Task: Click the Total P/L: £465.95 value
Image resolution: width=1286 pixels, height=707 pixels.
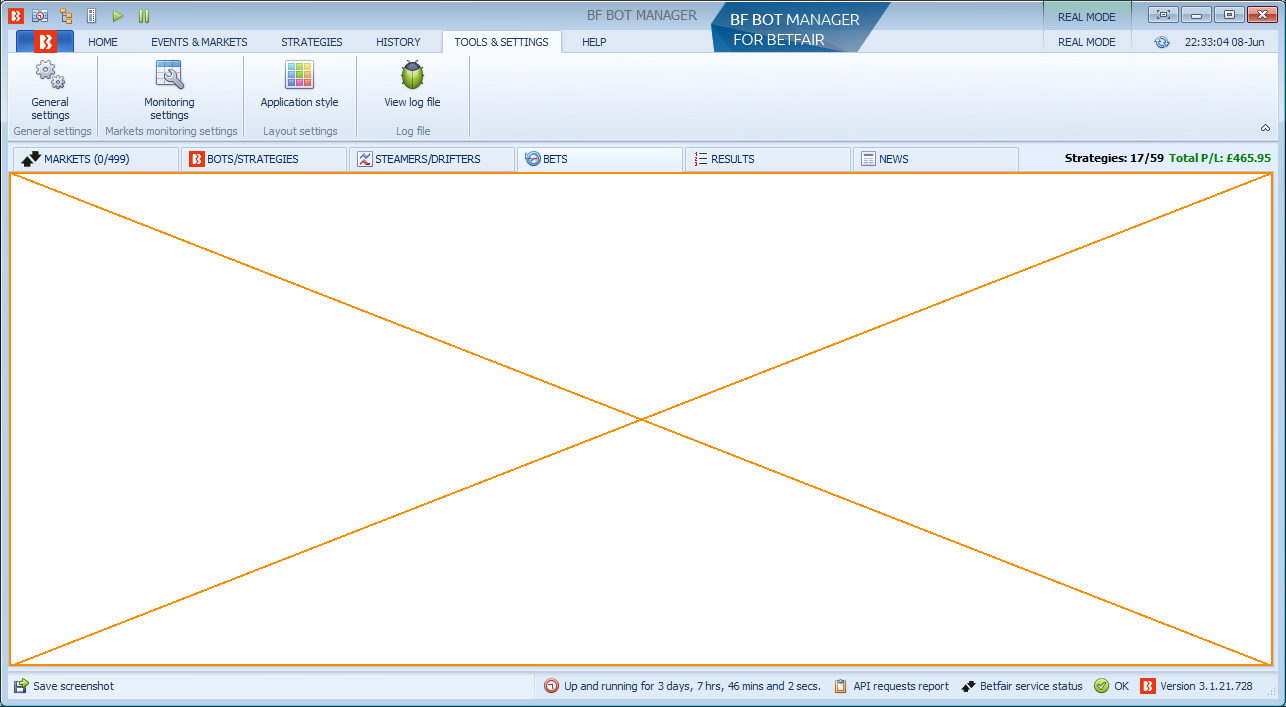Action: pyautogui.click(x=1220, y=158)
